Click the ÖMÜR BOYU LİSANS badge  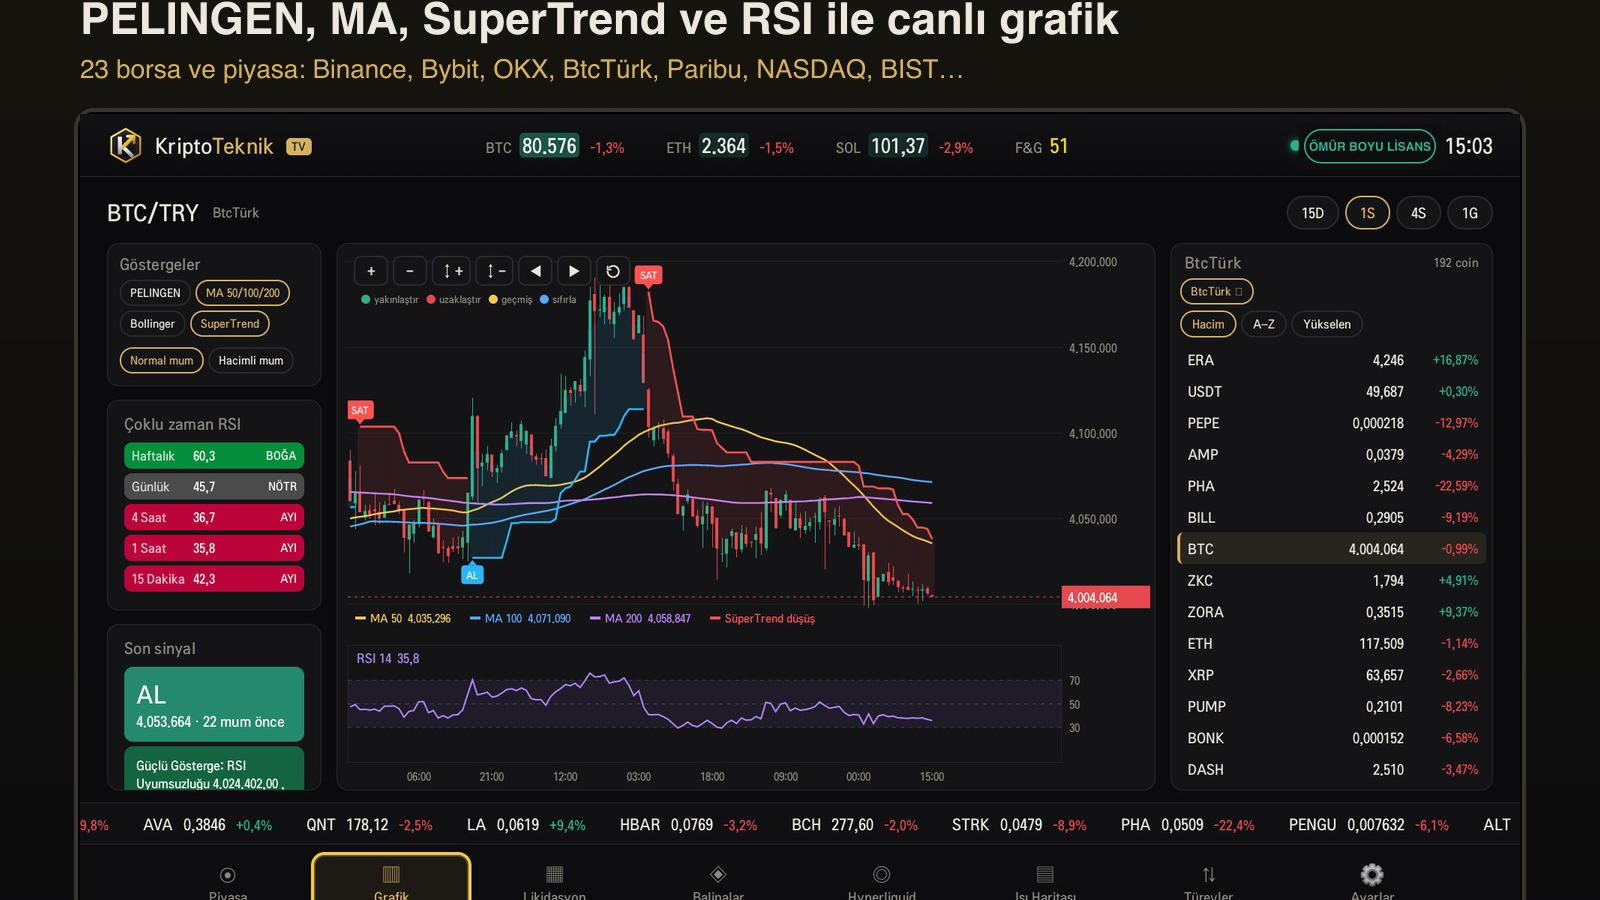pos(1370,146)
